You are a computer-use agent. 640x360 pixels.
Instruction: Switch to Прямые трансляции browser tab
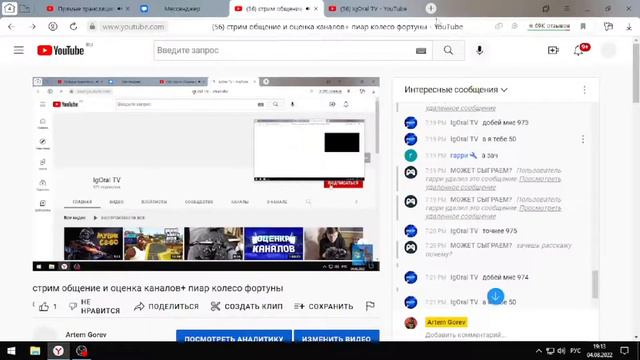coord(88,9)
